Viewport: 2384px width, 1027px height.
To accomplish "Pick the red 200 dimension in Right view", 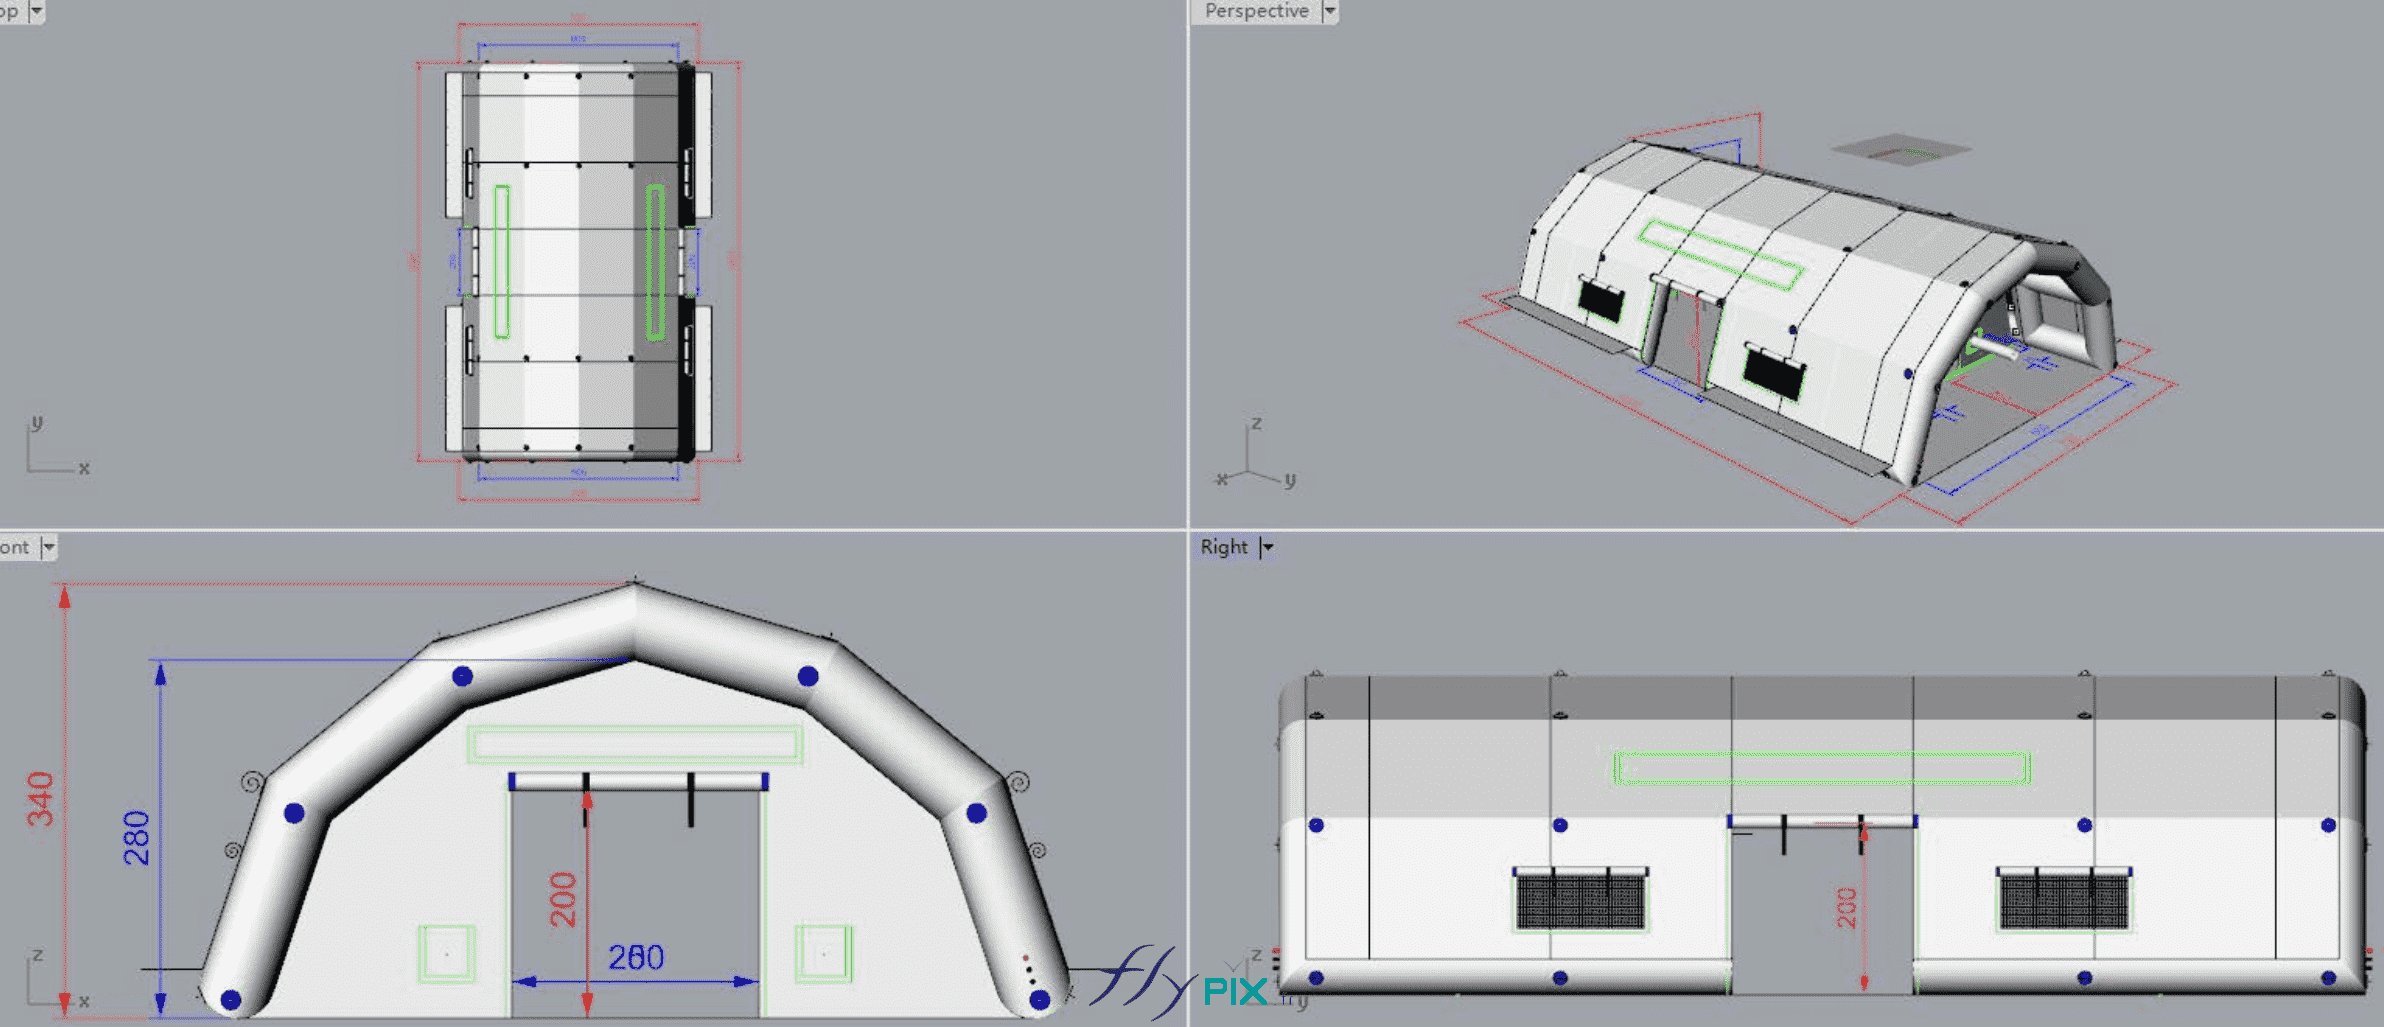I will click(1846, 907).
